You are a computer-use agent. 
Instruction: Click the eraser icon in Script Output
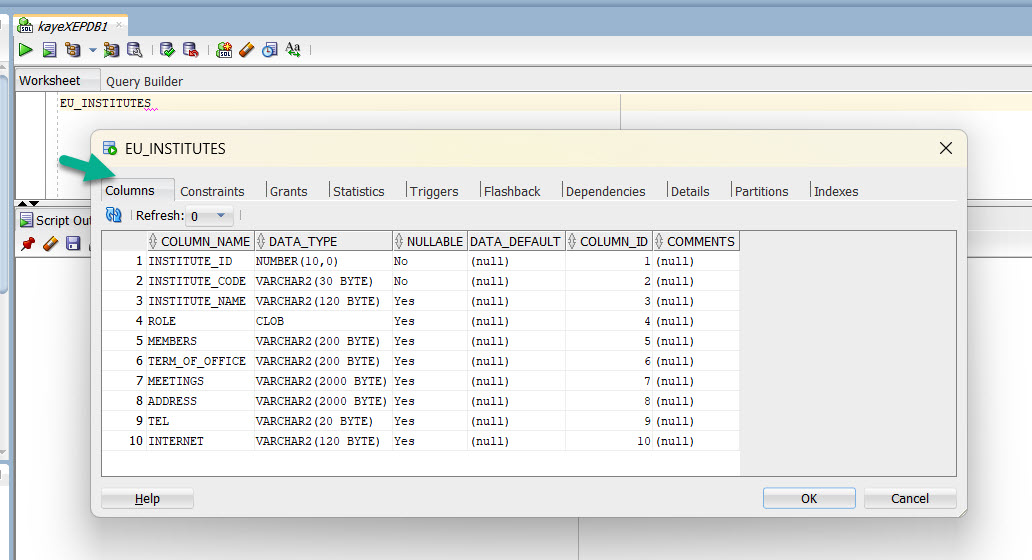point(50,243)
